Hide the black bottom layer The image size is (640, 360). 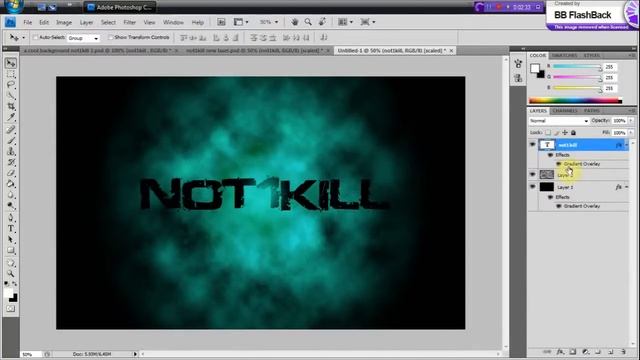532,187
